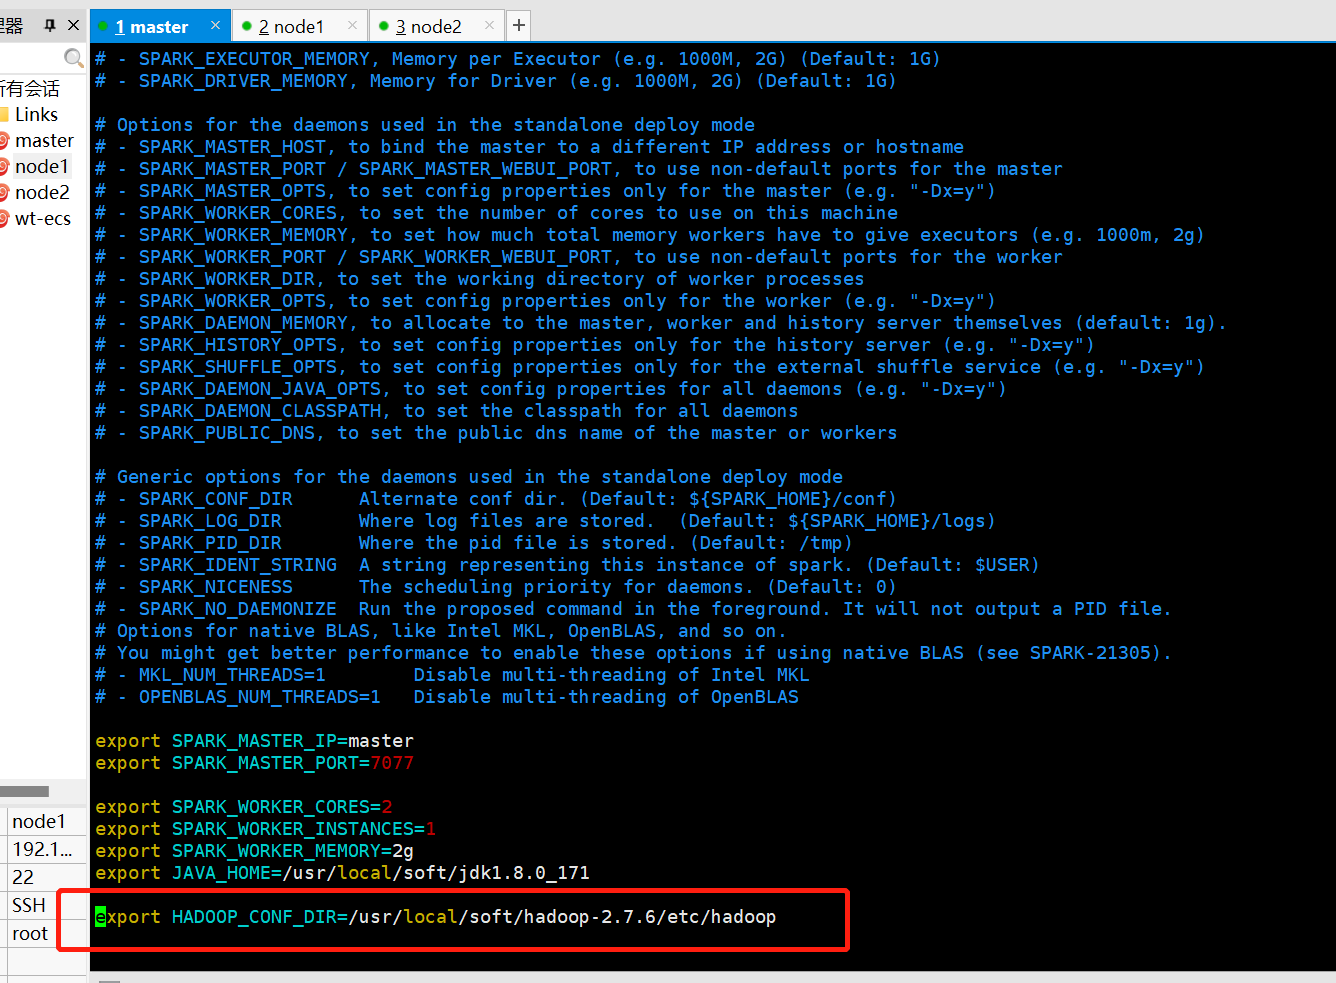The width and height of the screenshot is (1336, 983).
Task: Click the 'SPARK_EXECUTOR_MEMORY' comment line
Action: click(518, 59)
